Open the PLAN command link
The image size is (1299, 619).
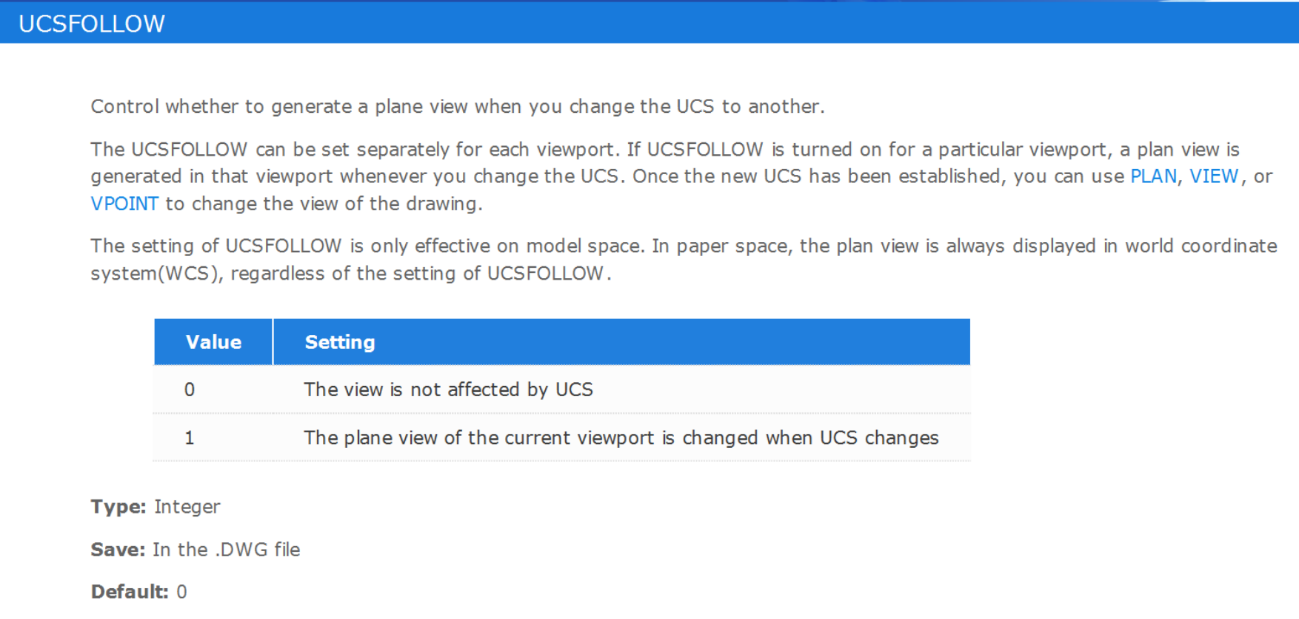1153,176
